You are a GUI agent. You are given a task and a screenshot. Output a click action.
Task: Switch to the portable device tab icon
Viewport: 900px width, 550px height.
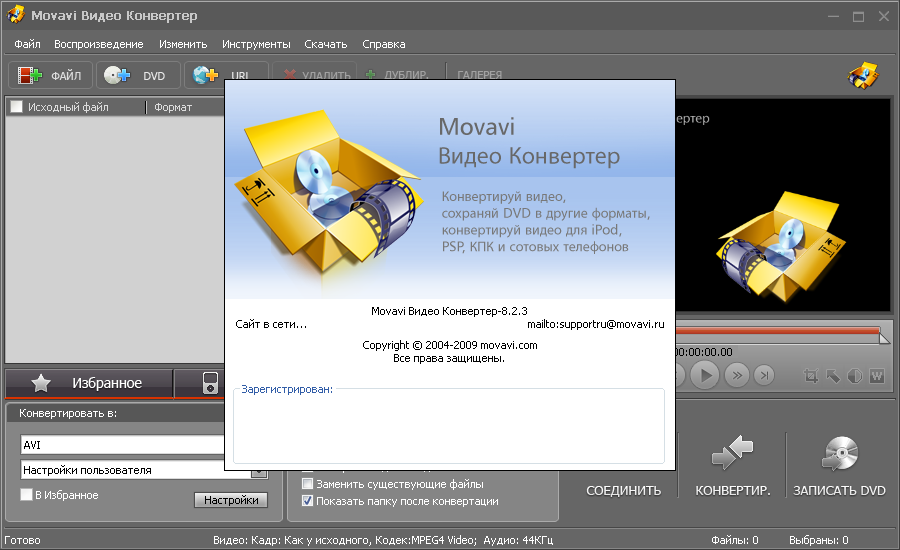(211, 383)
